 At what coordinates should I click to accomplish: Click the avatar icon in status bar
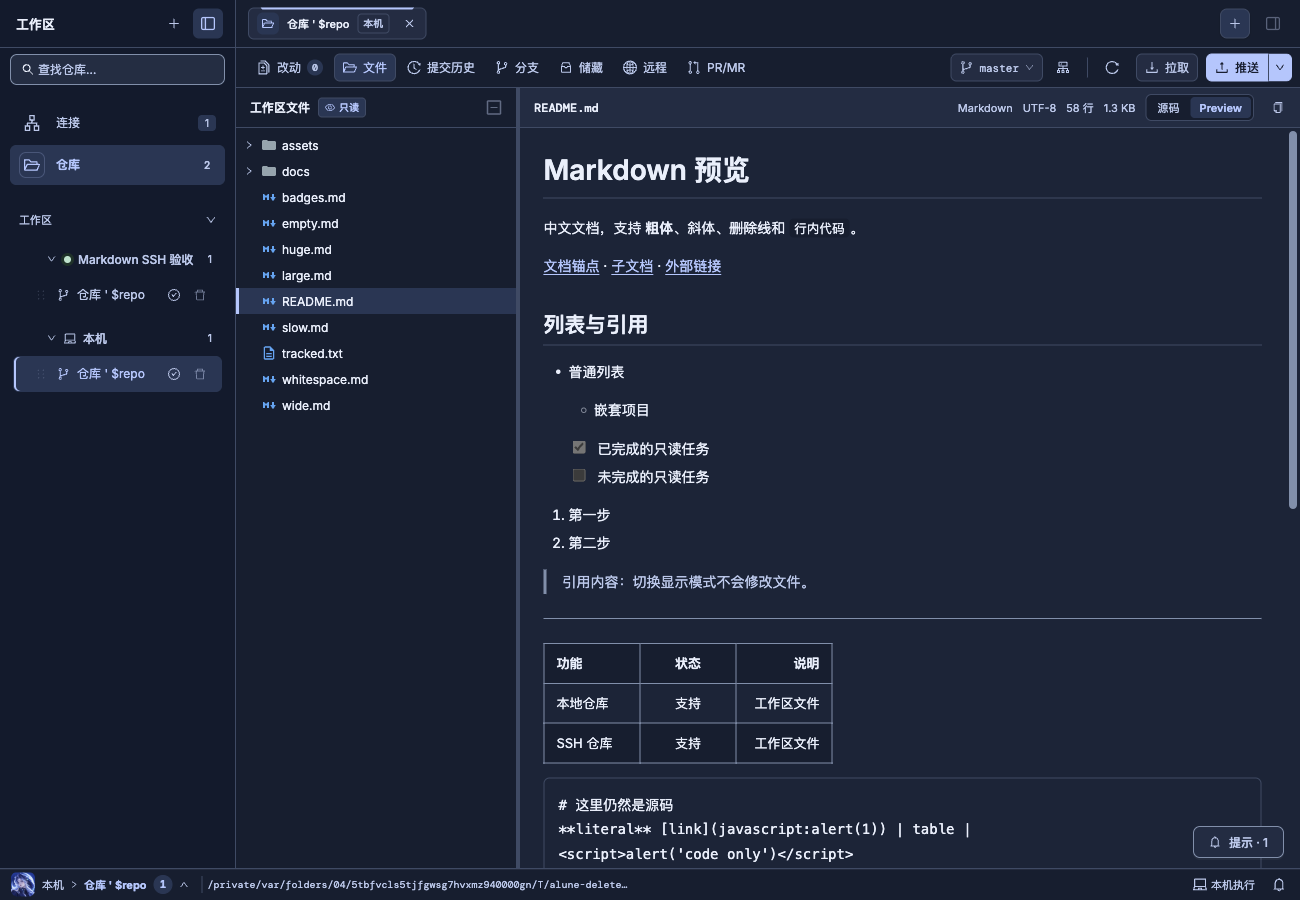(22, 884)
